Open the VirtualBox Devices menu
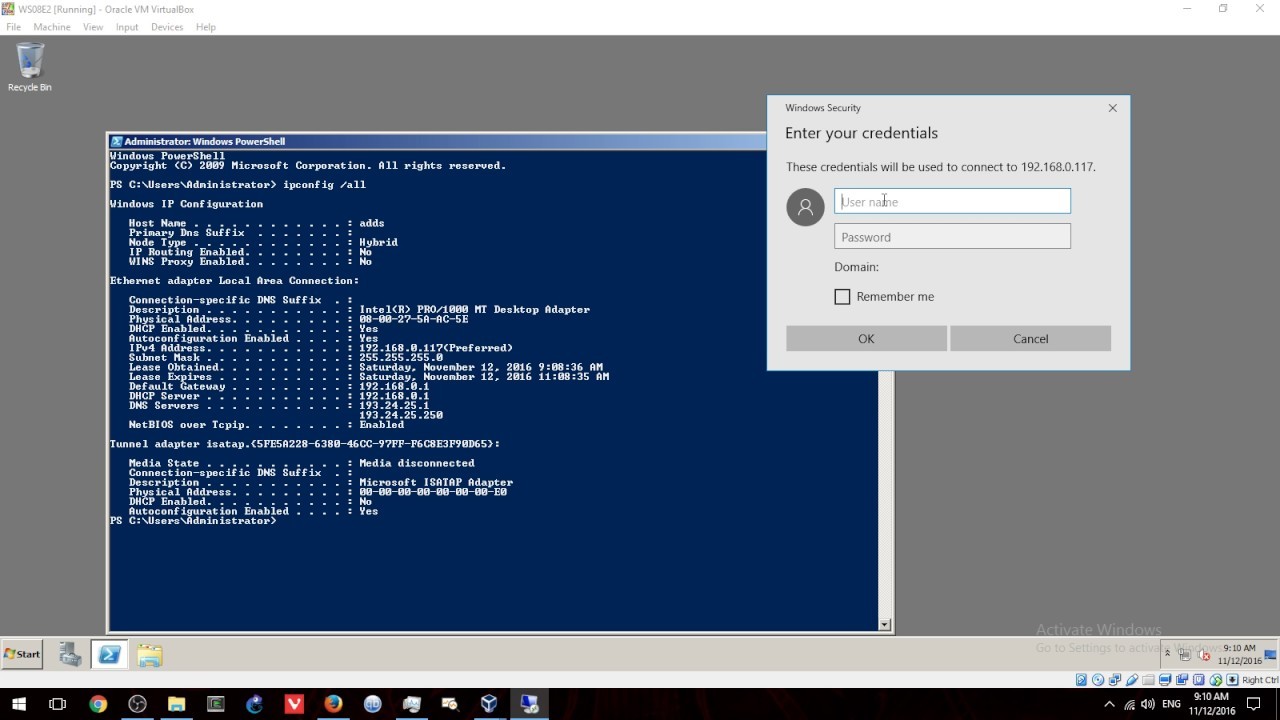Screen dimensions: 1280x720 pyautogui.click(x=167, y=27)
